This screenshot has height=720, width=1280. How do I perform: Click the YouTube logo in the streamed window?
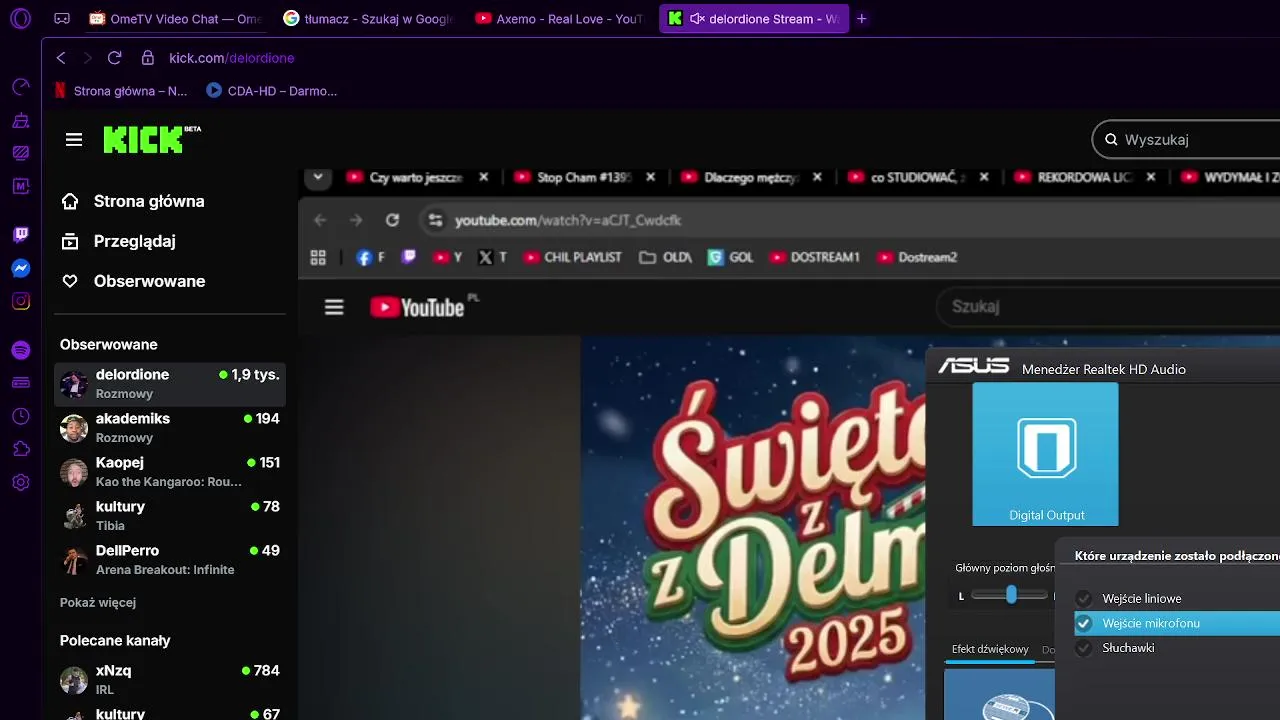click(x=417, y=307)
